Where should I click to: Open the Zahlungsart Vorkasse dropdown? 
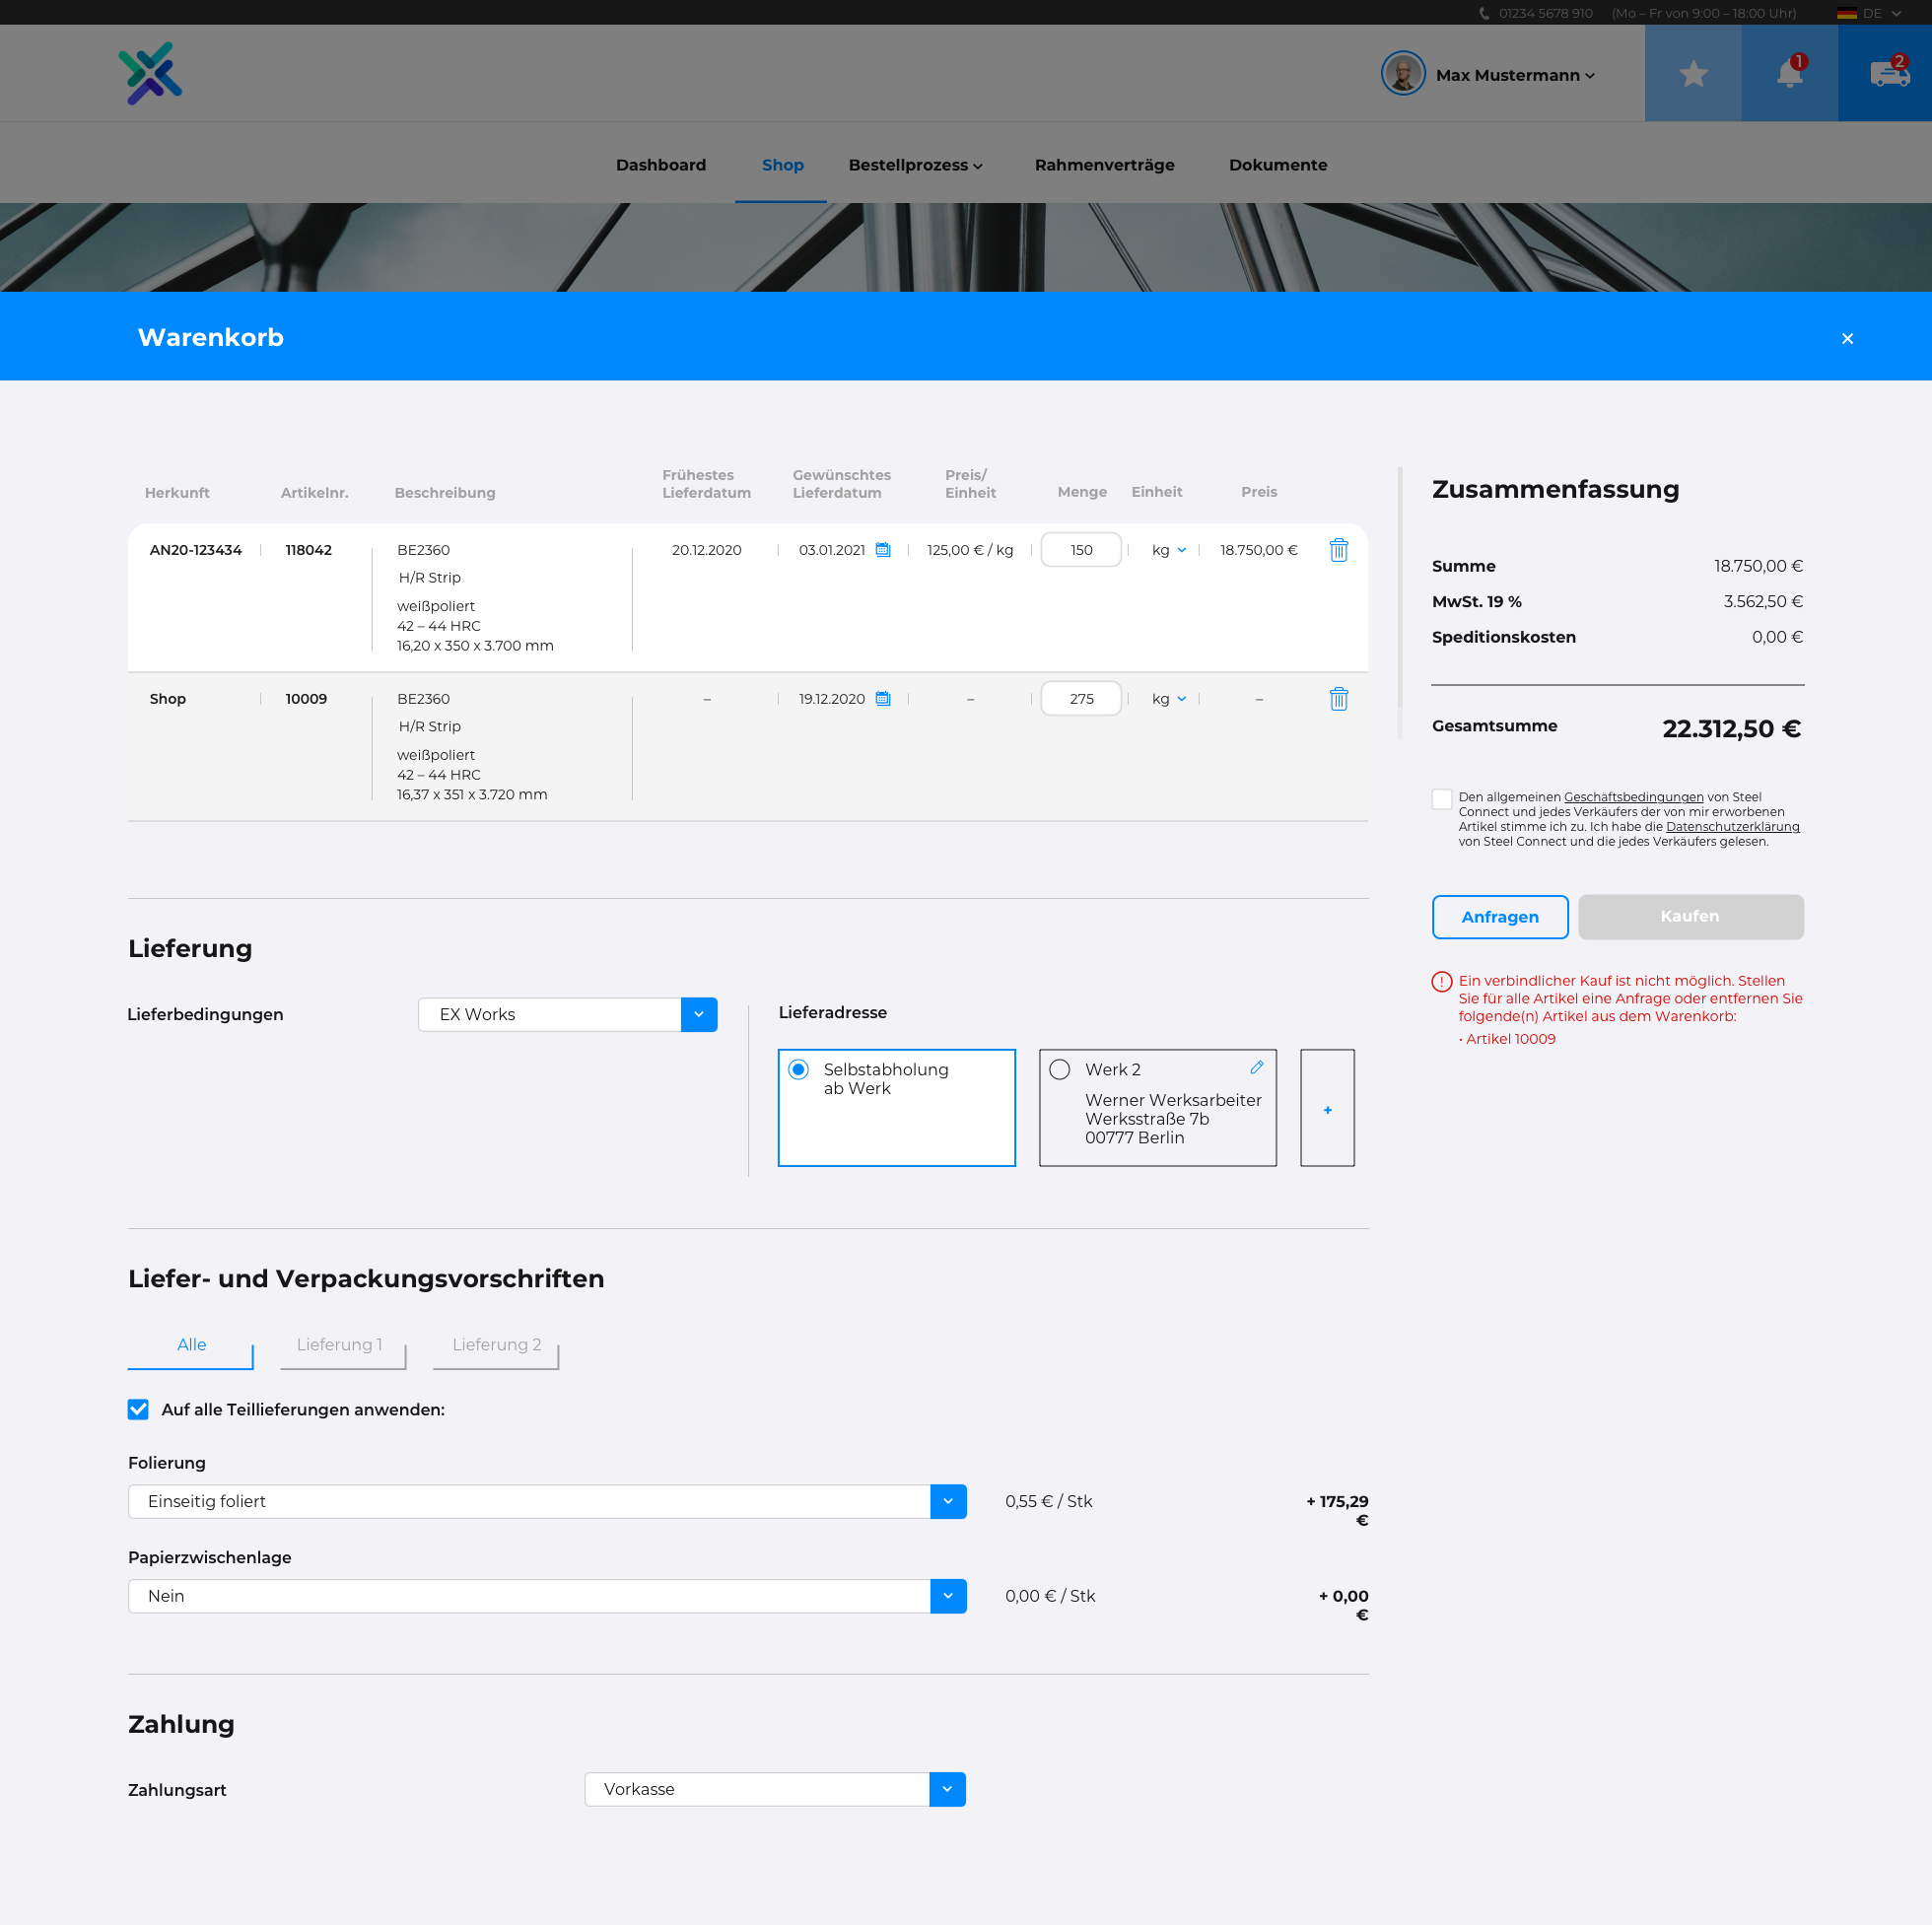point(946,1789)
